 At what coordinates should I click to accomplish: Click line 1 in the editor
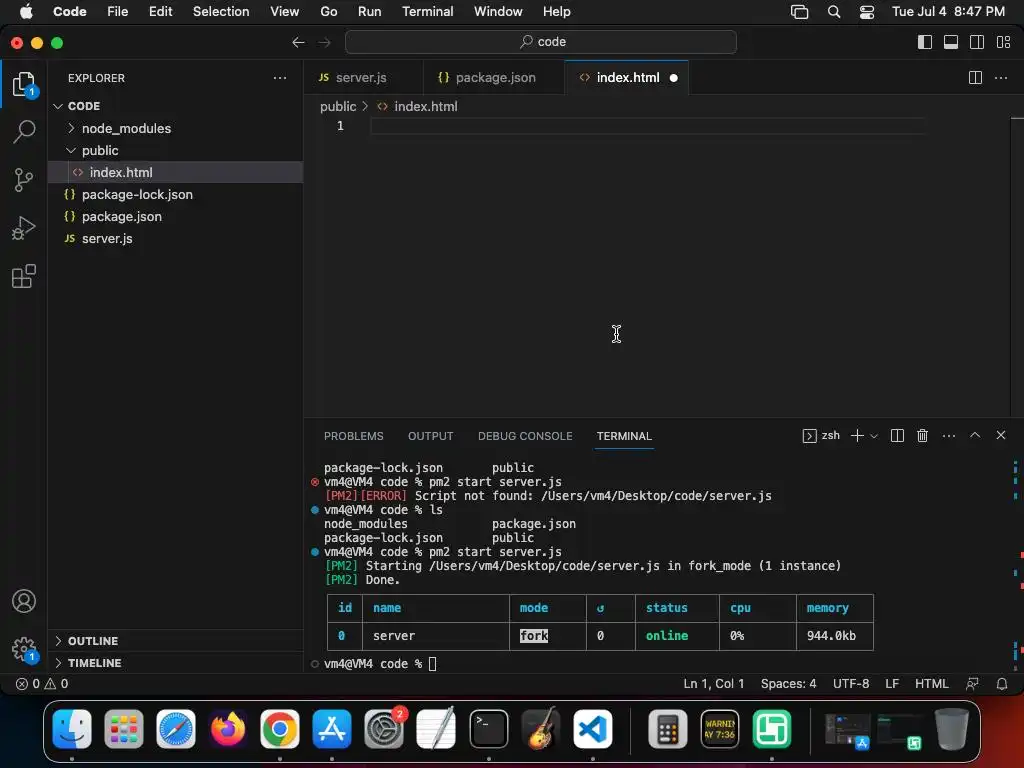648,125
